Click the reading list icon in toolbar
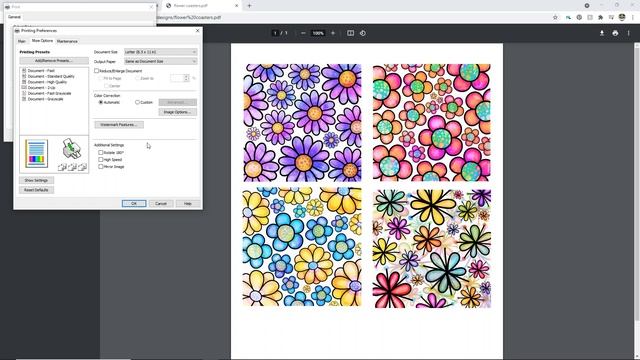 (611, 18)
